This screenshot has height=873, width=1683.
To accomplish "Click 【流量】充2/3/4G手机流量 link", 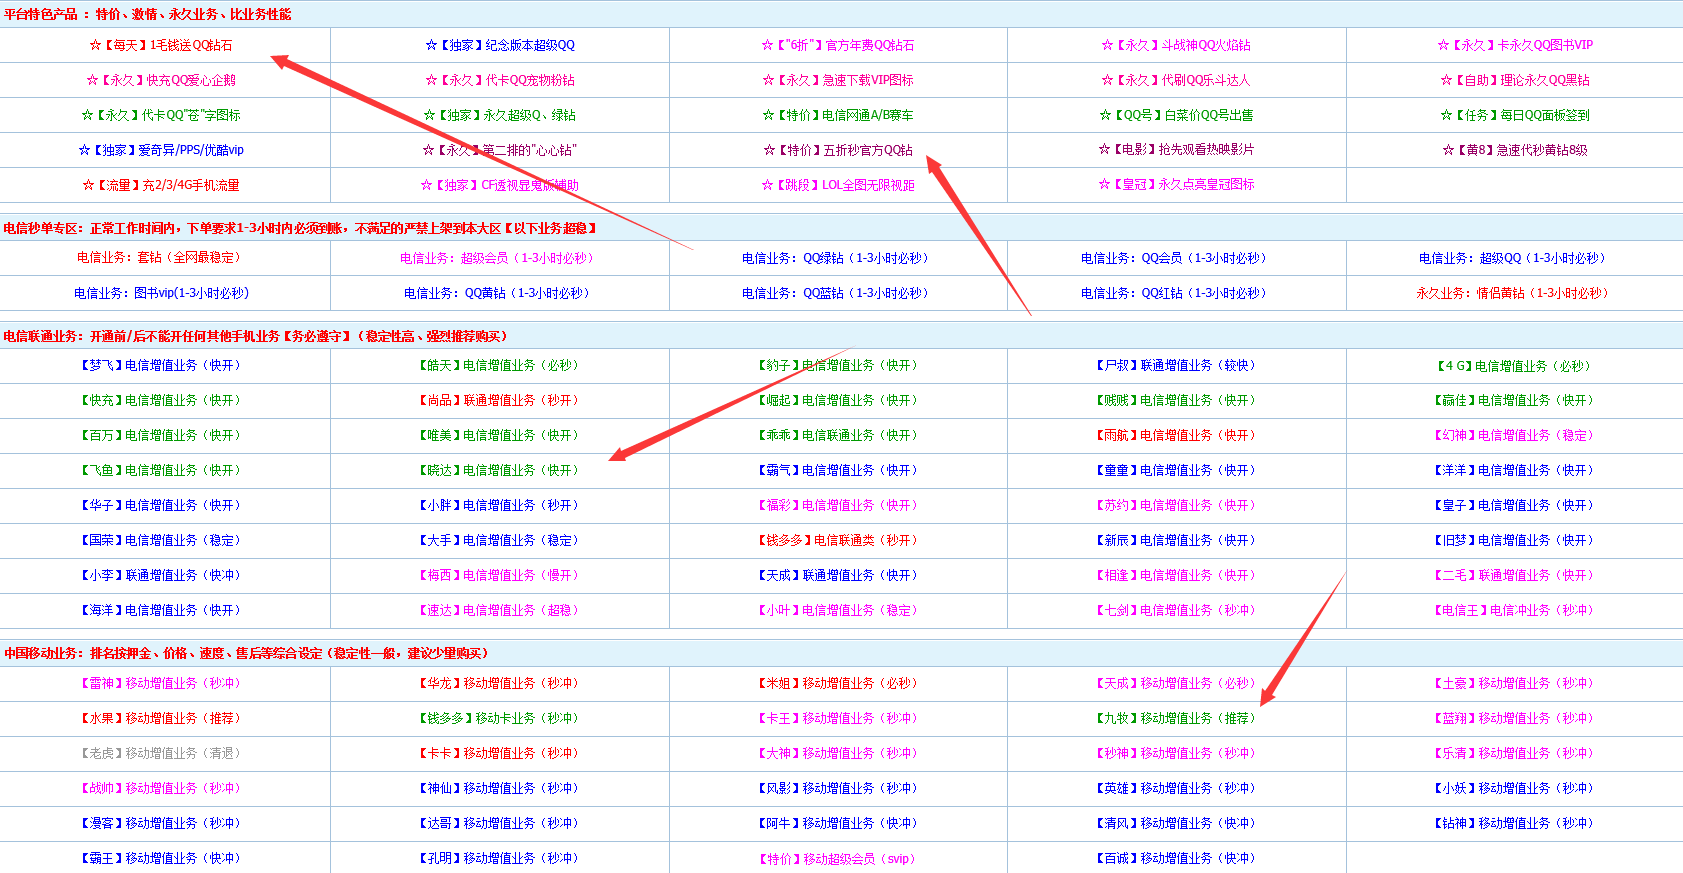I will (161, 185).
